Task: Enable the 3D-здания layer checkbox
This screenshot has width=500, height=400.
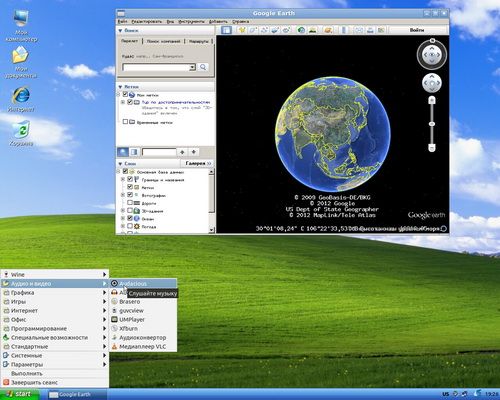Action: click(130, 211)
